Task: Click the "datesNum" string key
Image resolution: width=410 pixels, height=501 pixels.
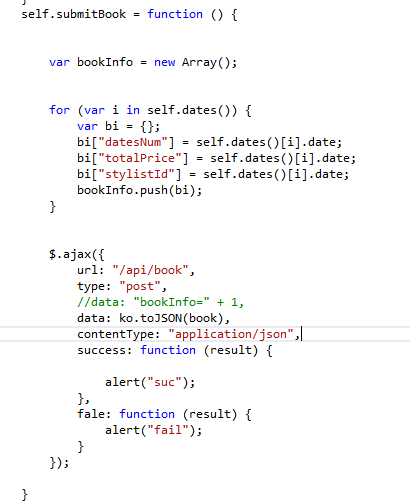Action: [x=133, y=142]
